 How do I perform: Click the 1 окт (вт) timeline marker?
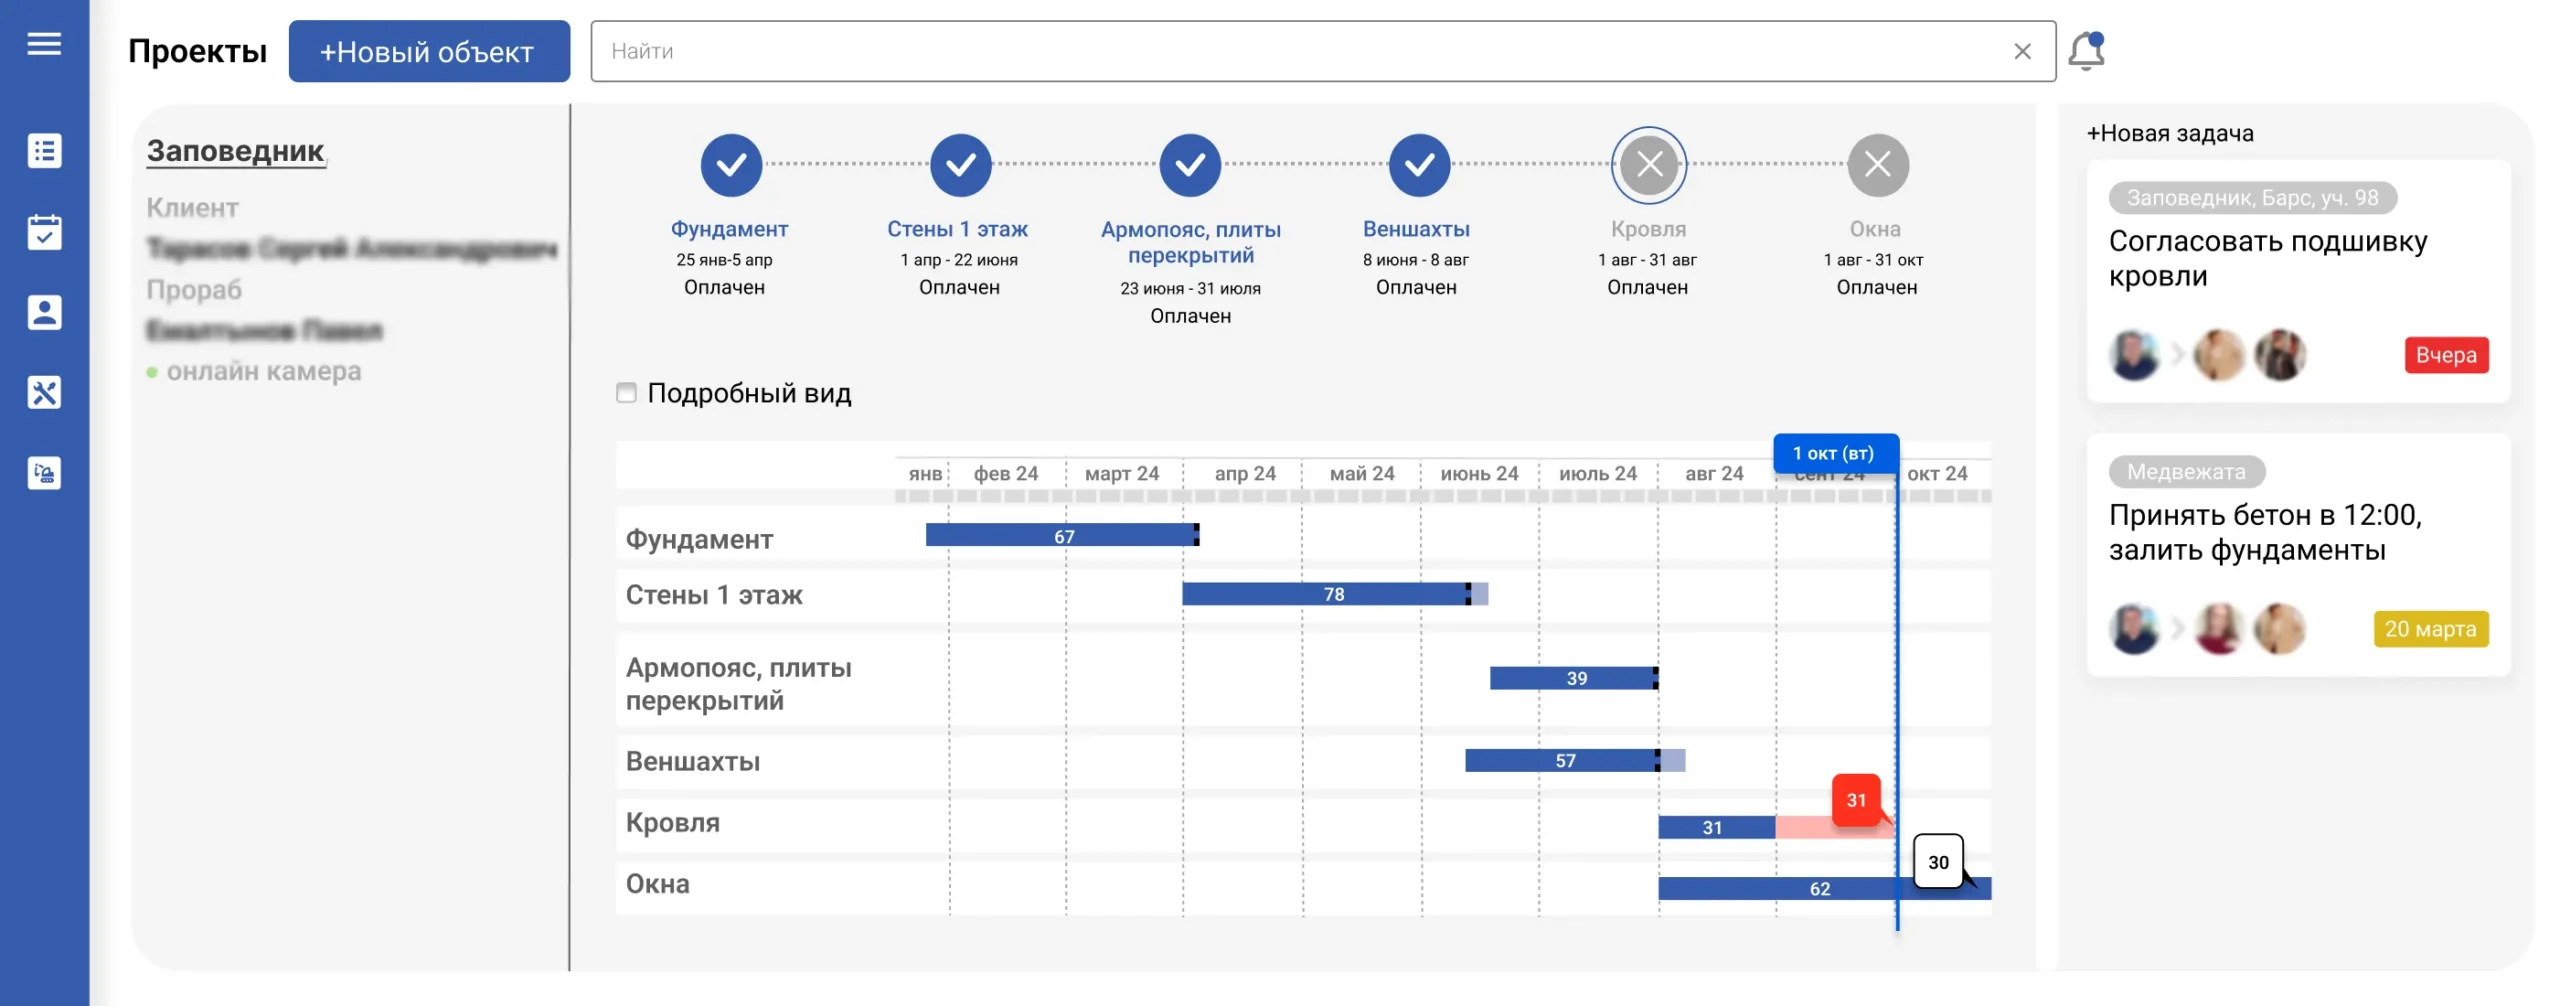point(1834,454)
